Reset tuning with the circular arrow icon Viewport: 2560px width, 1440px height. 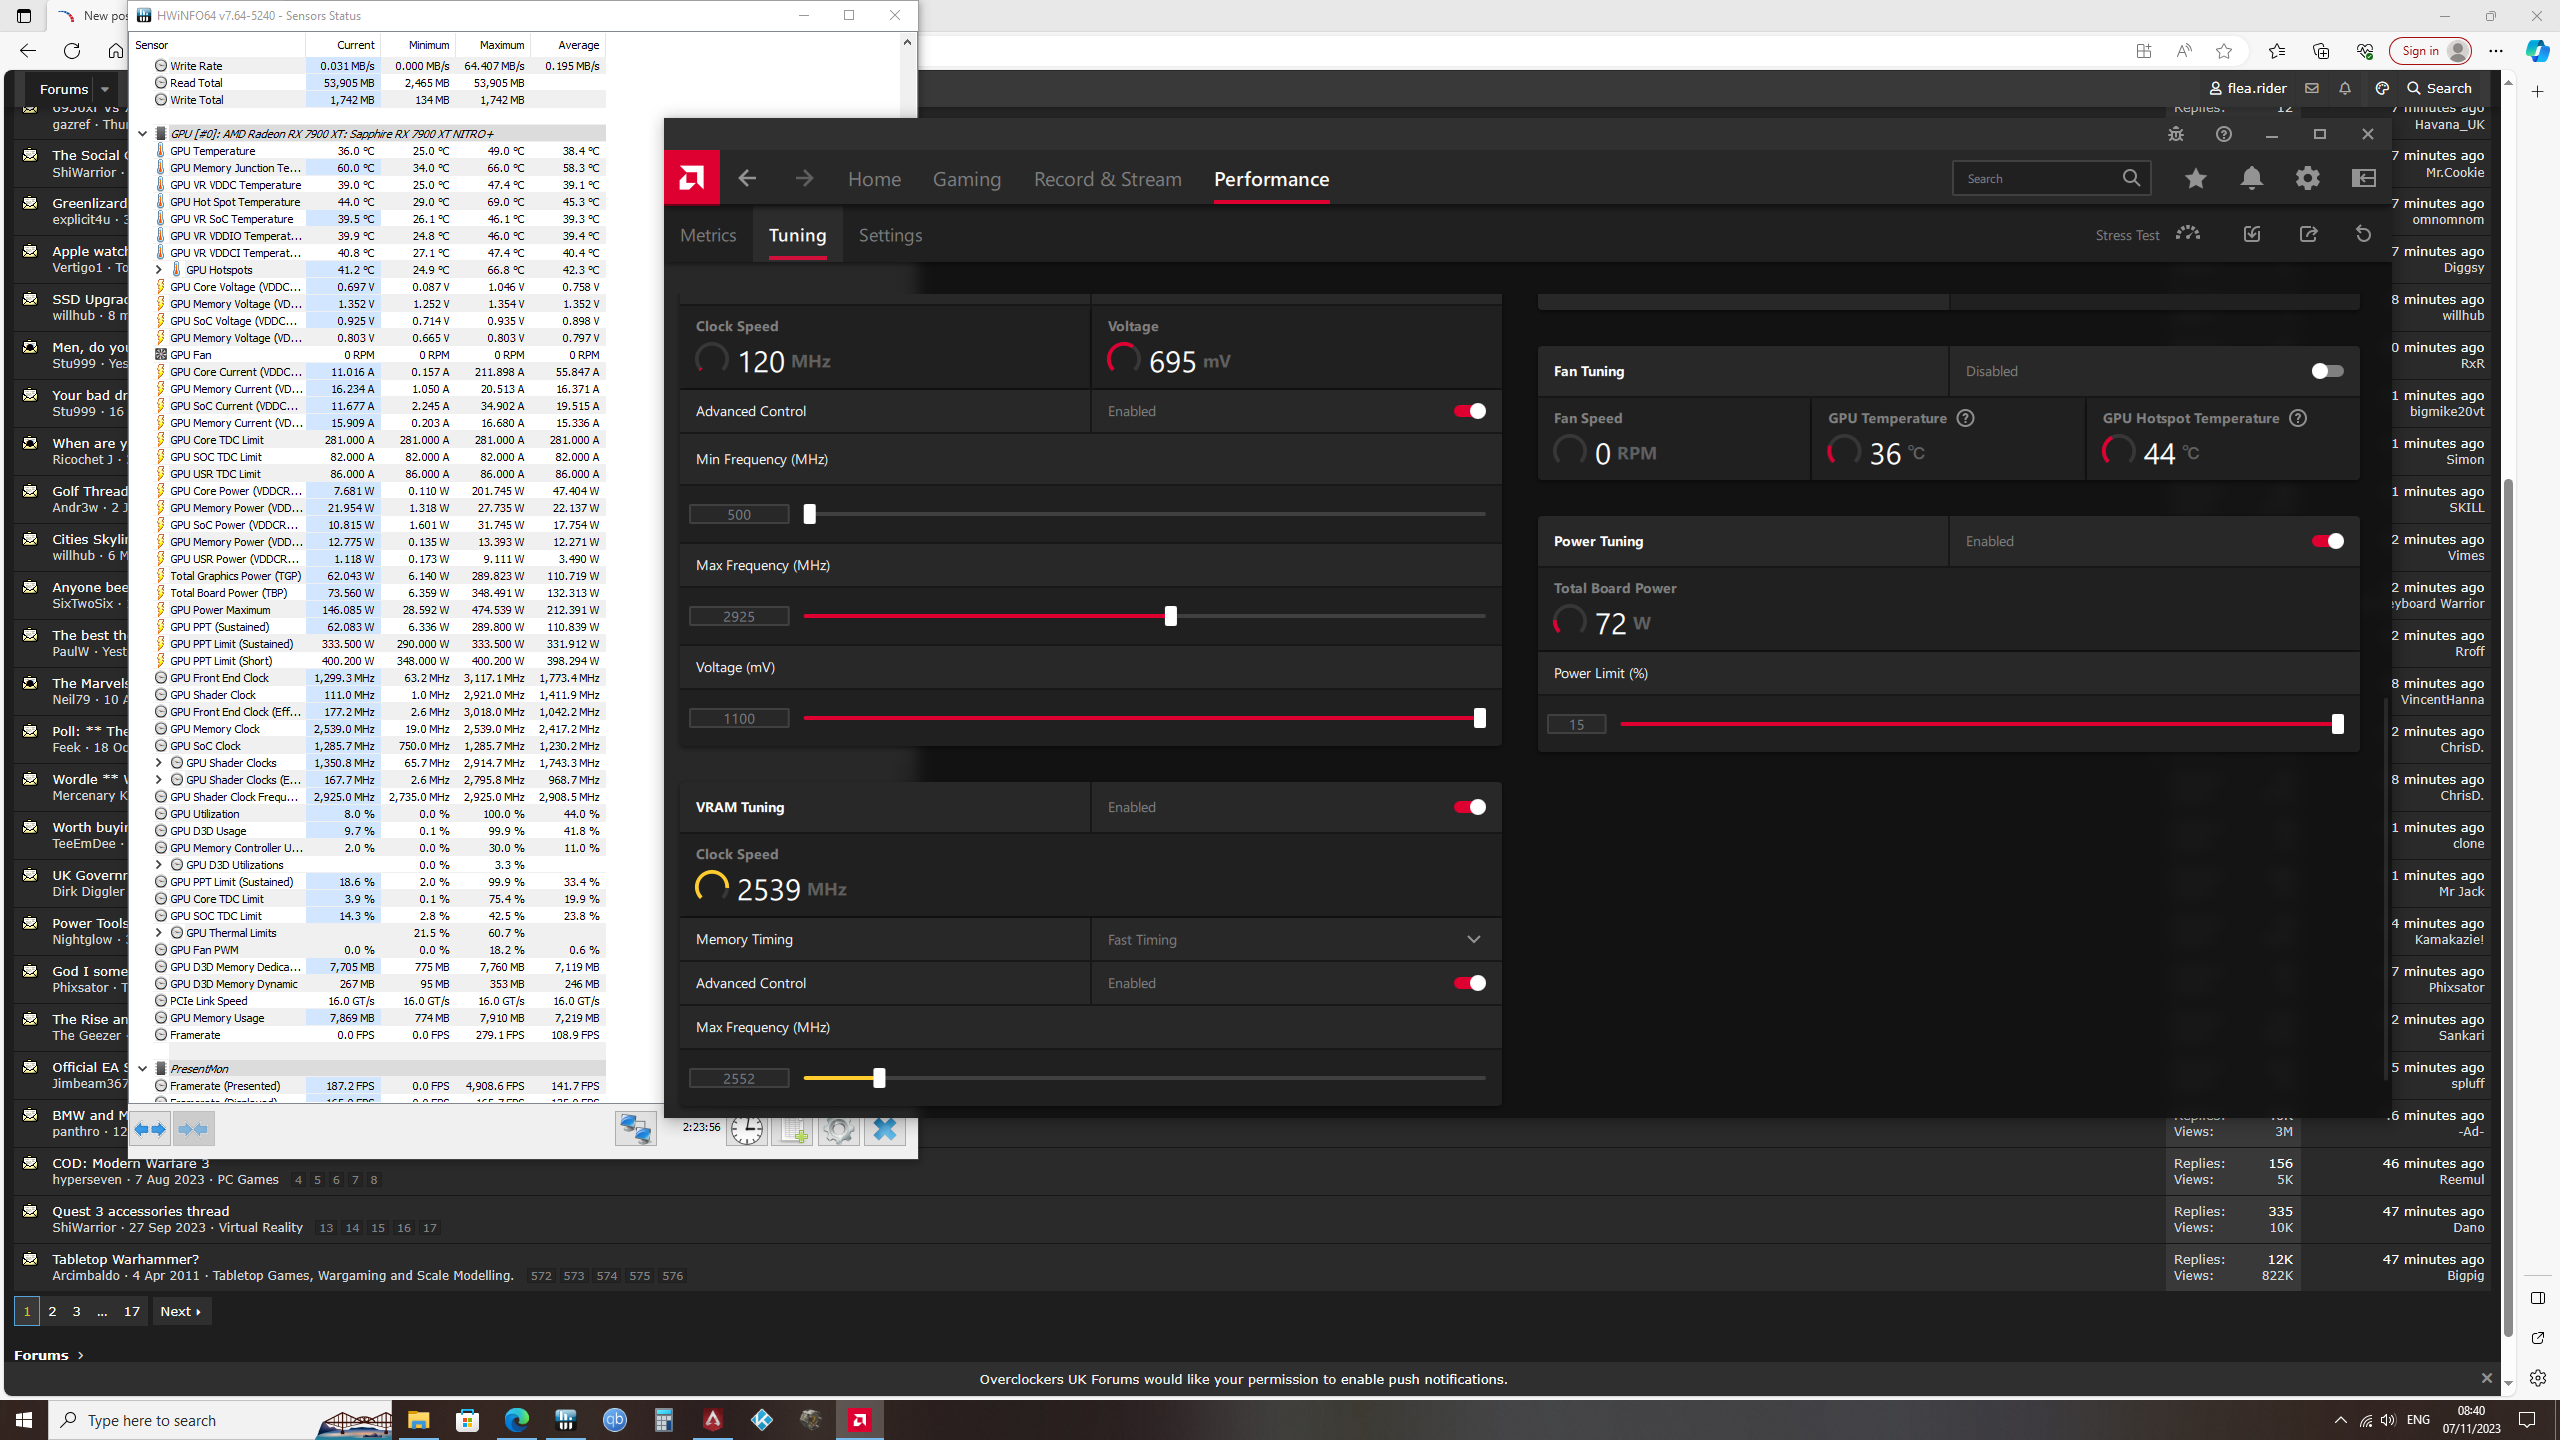pyautogui.click(x=2363, y=234)
